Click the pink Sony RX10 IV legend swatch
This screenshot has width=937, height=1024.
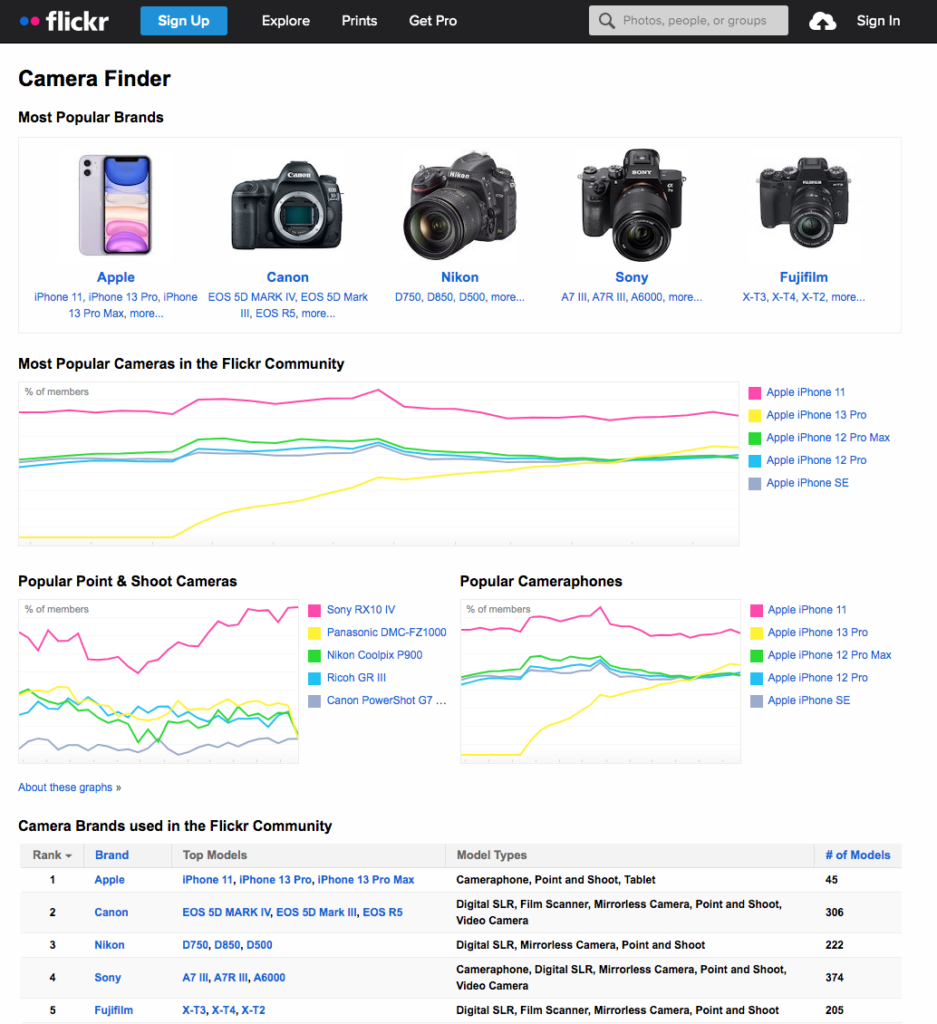[x=315, y=610]
